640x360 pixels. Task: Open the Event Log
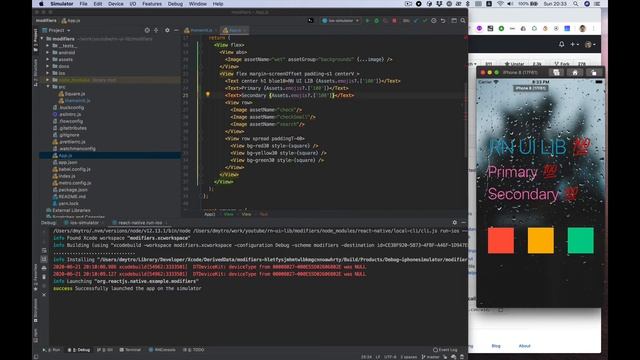point(445,350)
